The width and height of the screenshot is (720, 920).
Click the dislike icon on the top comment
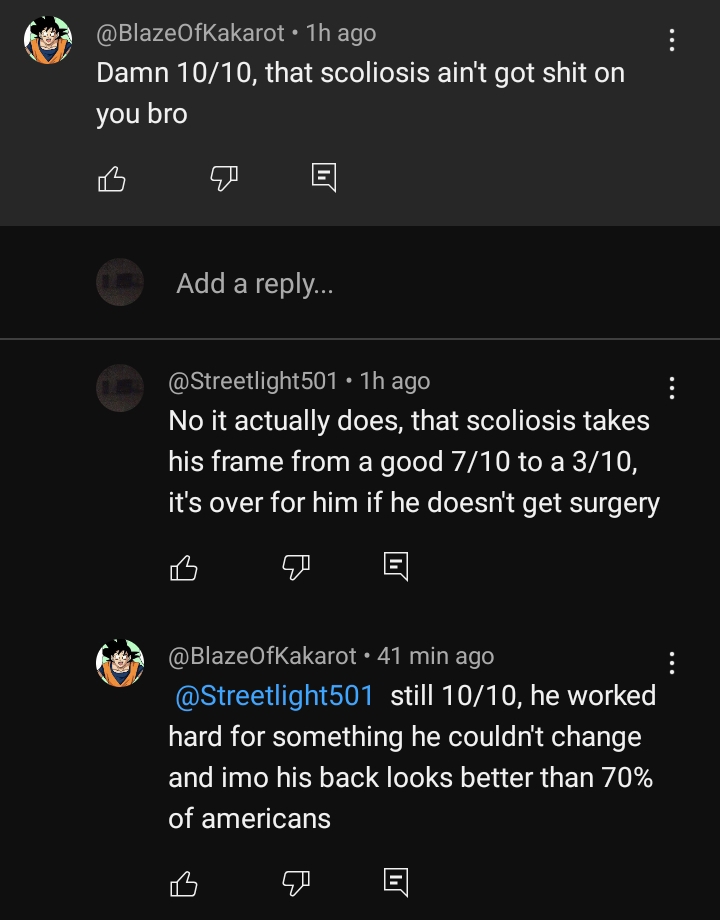[222, 177]
